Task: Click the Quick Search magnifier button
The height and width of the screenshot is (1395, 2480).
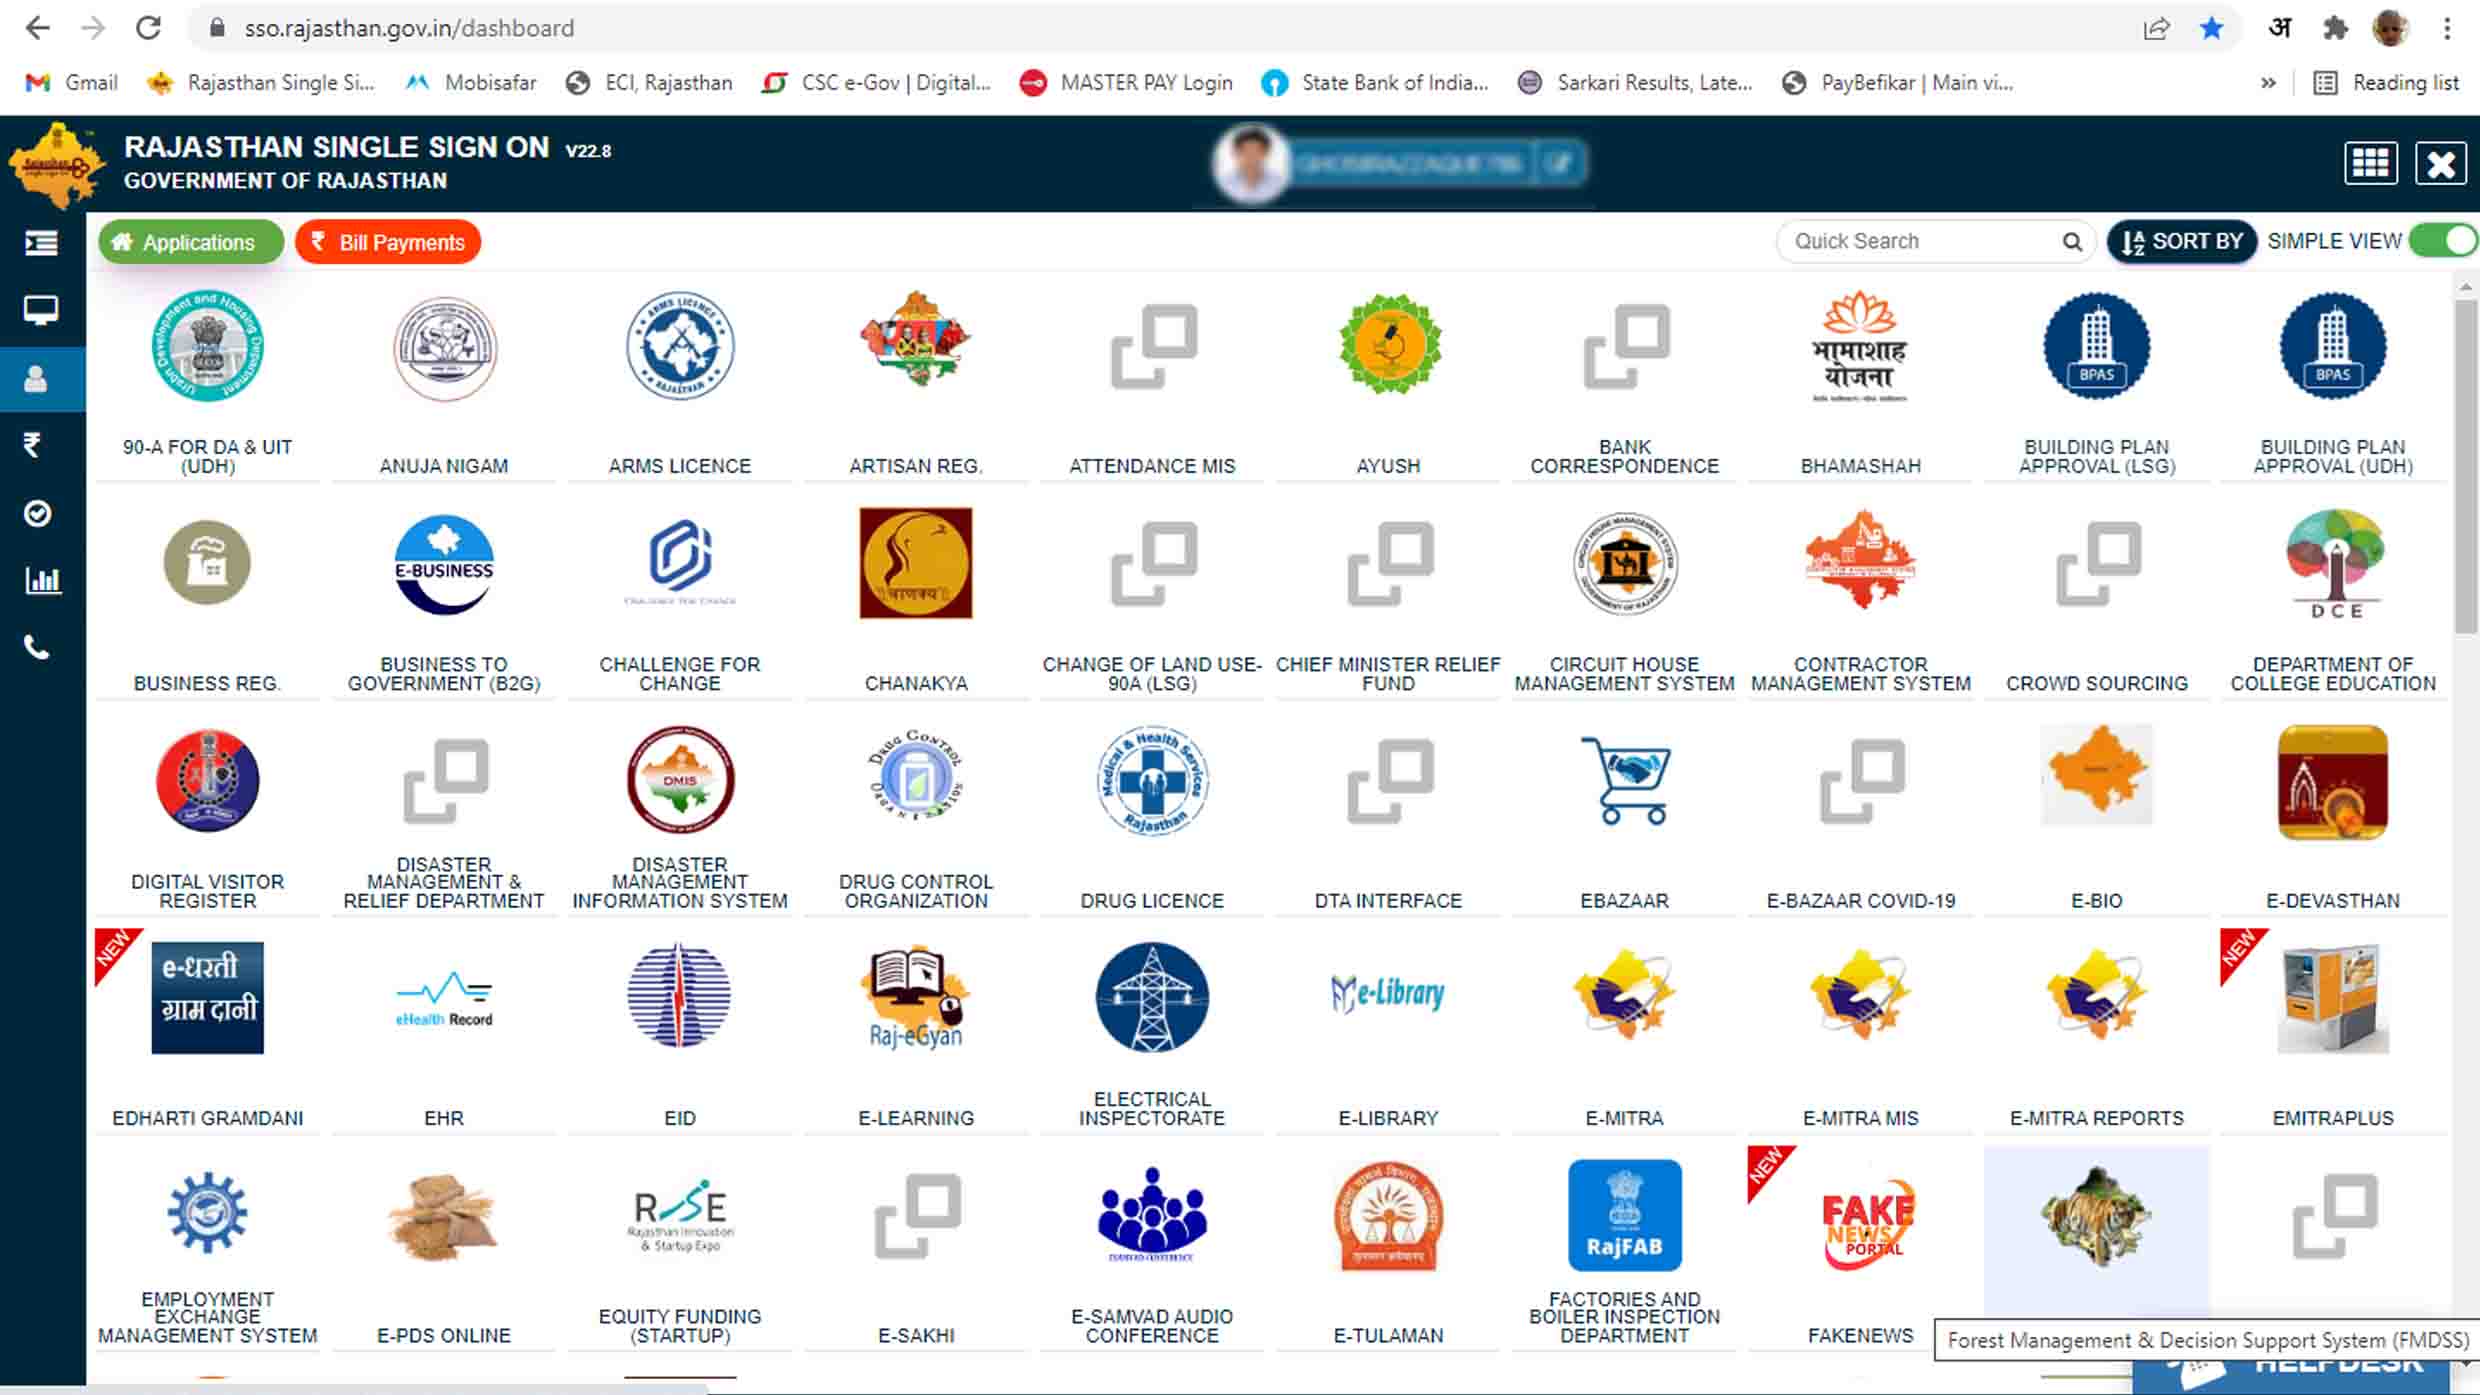Action: pyautogui.click(x=2072, y=242)
